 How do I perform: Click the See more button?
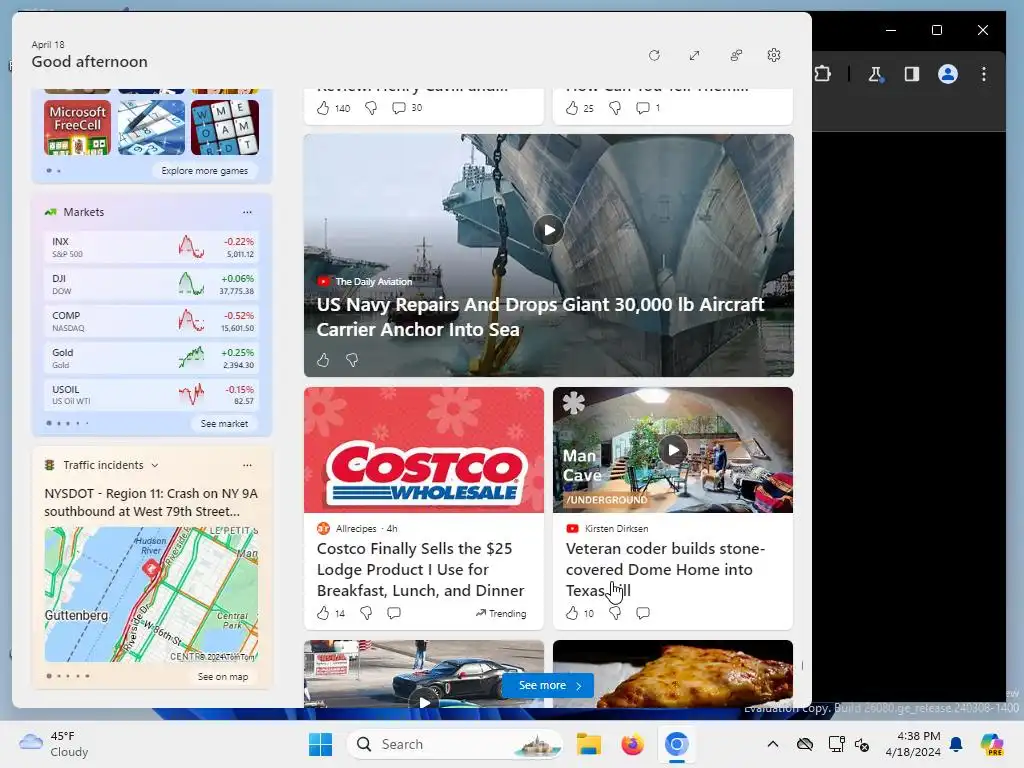tap(549, 686)
